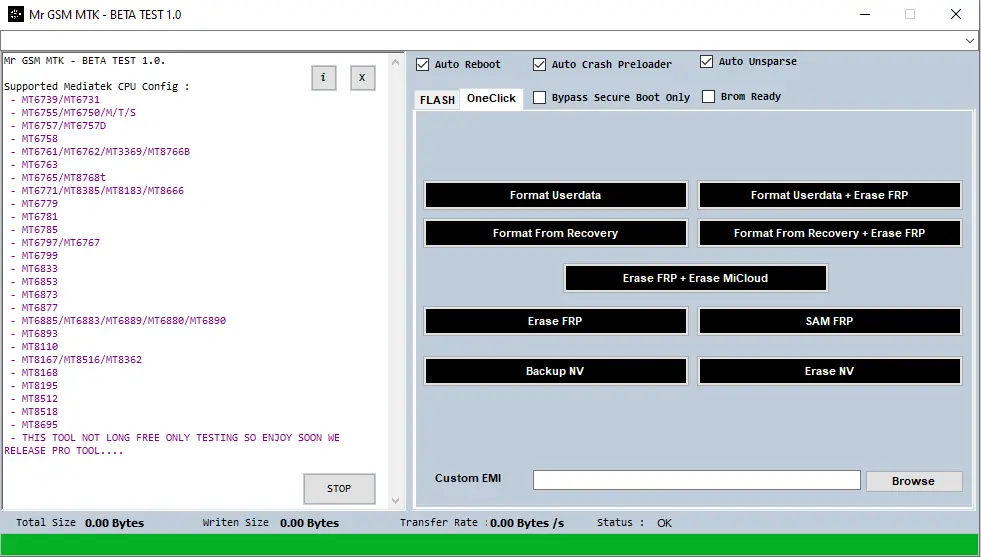Click the Erase FRP button
The height and width of the screenshot is (557, 981).
pos(556,321)
